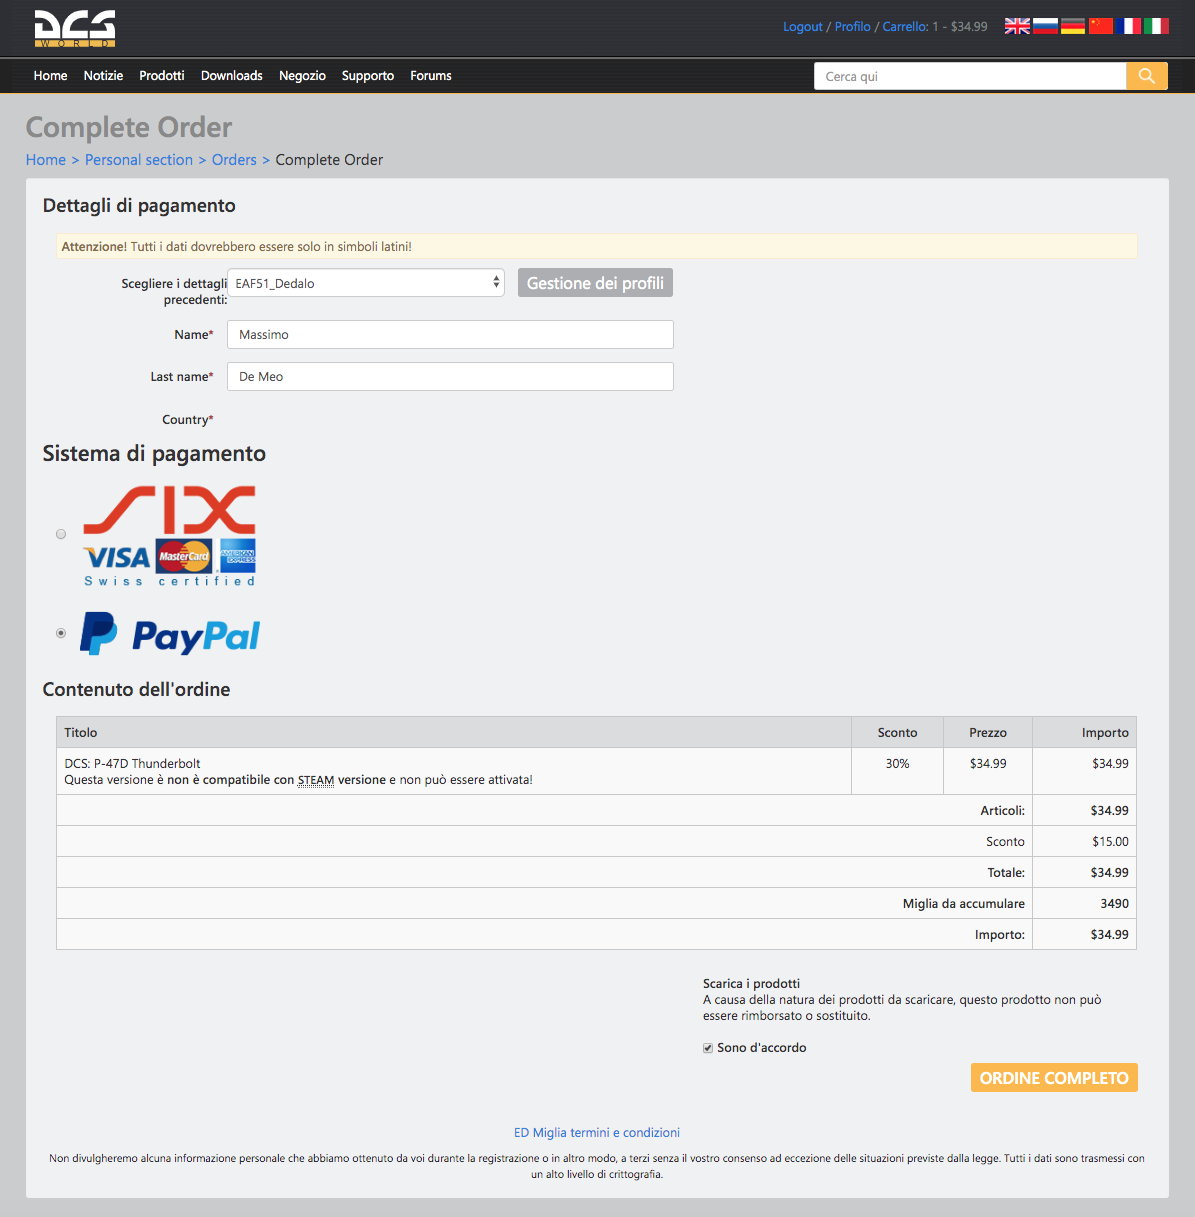
Task: Click Home in the breadcrumb
Action: (46, 160)
